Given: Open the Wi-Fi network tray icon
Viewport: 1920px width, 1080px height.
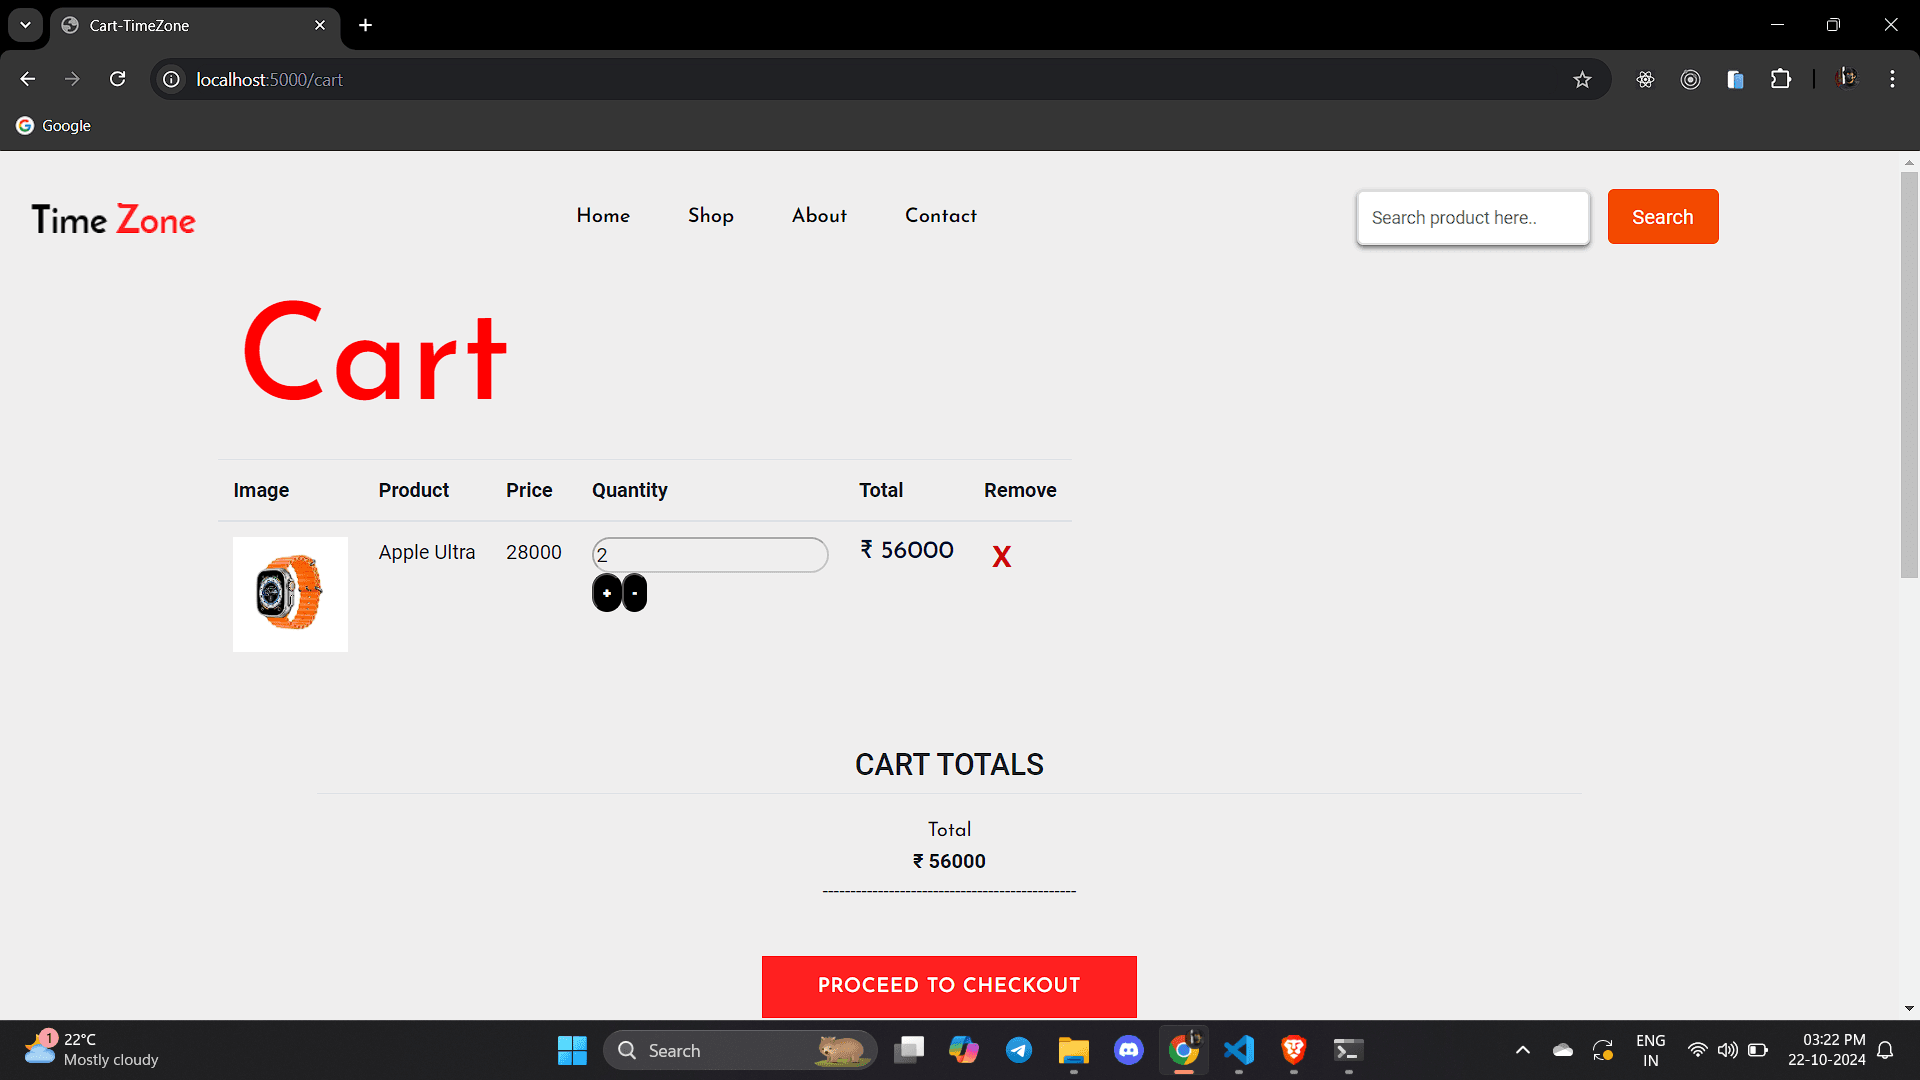Looking at the screenshot, I should [x=1697, y=1050].
